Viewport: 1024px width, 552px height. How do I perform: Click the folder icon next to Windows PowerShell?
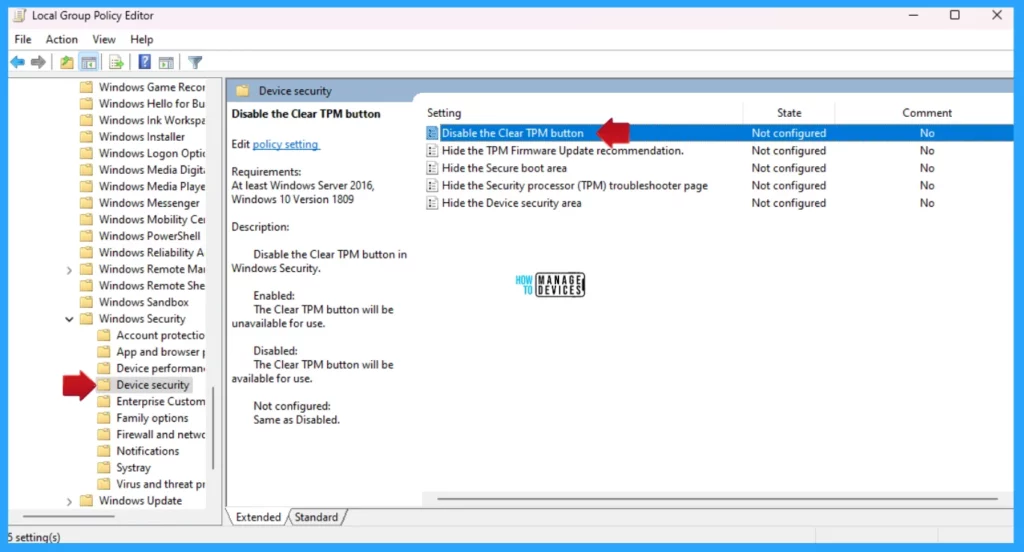pos(86,236)
